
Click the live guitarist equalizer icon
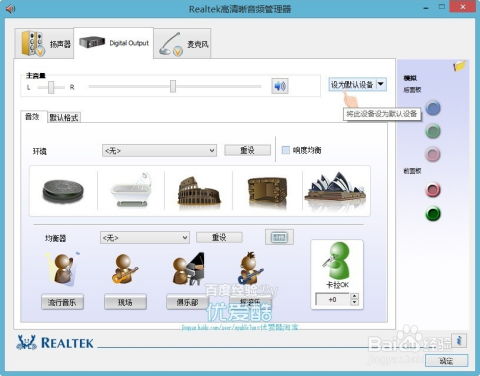coord(124,269)
